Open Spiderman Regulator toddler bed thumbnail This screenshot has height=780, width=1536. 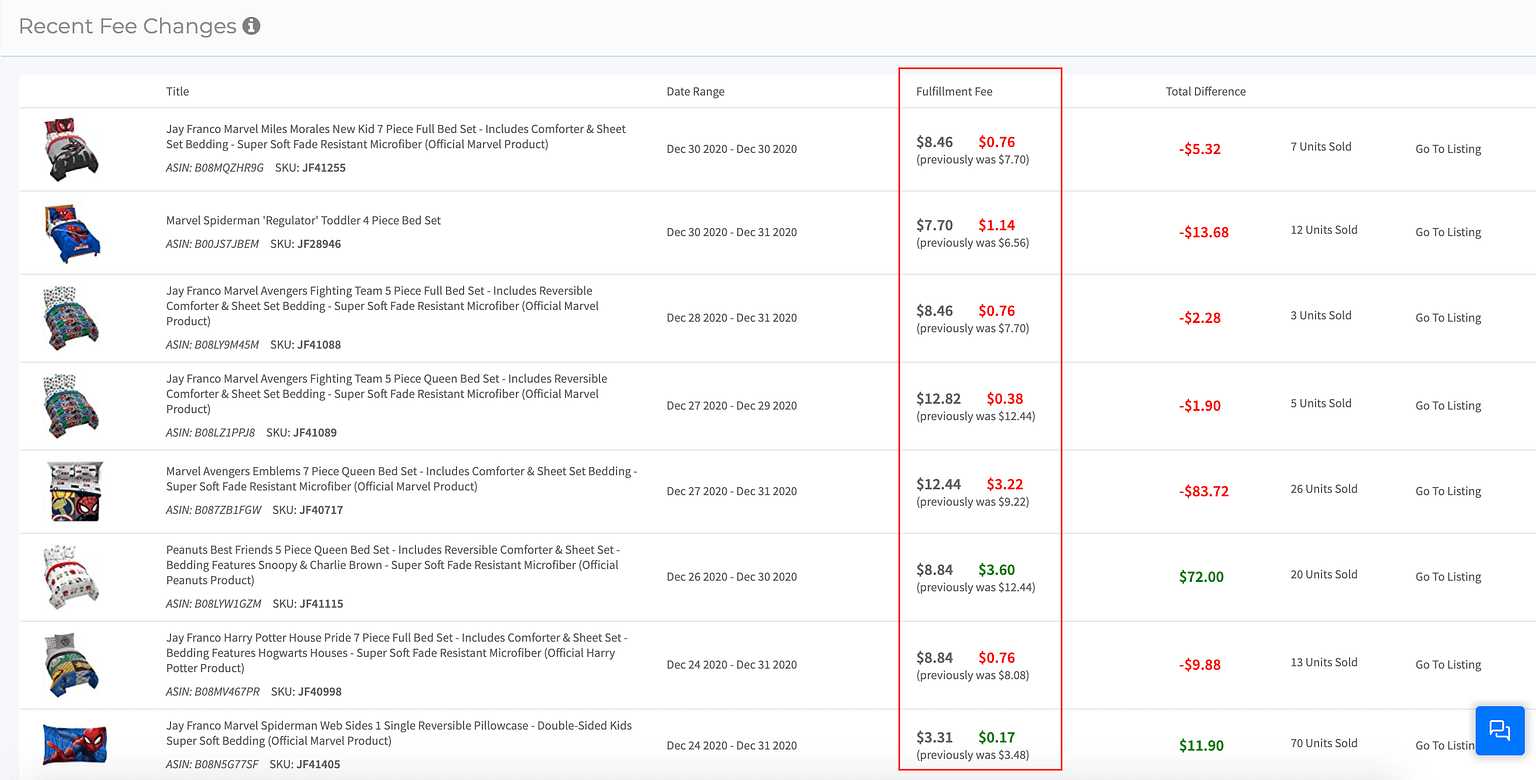pyautogui.click(x=72, y=233)
